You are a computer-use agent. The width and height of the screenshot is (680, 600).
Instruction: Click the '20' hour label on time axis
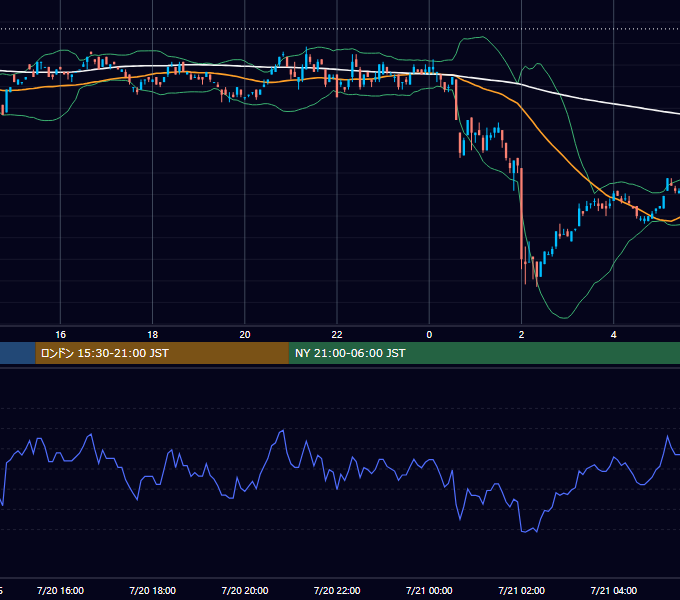tap(245, 335)
